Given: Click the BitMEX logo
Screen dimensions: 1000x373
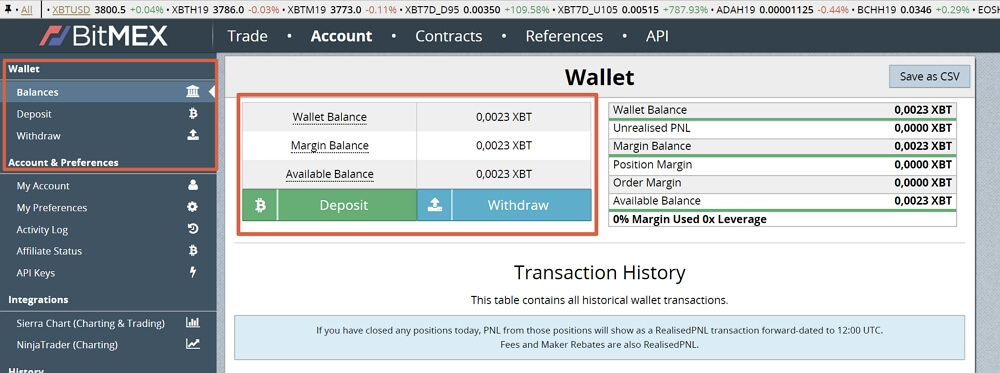Looking at the screenshot, I should click(103, 36).
